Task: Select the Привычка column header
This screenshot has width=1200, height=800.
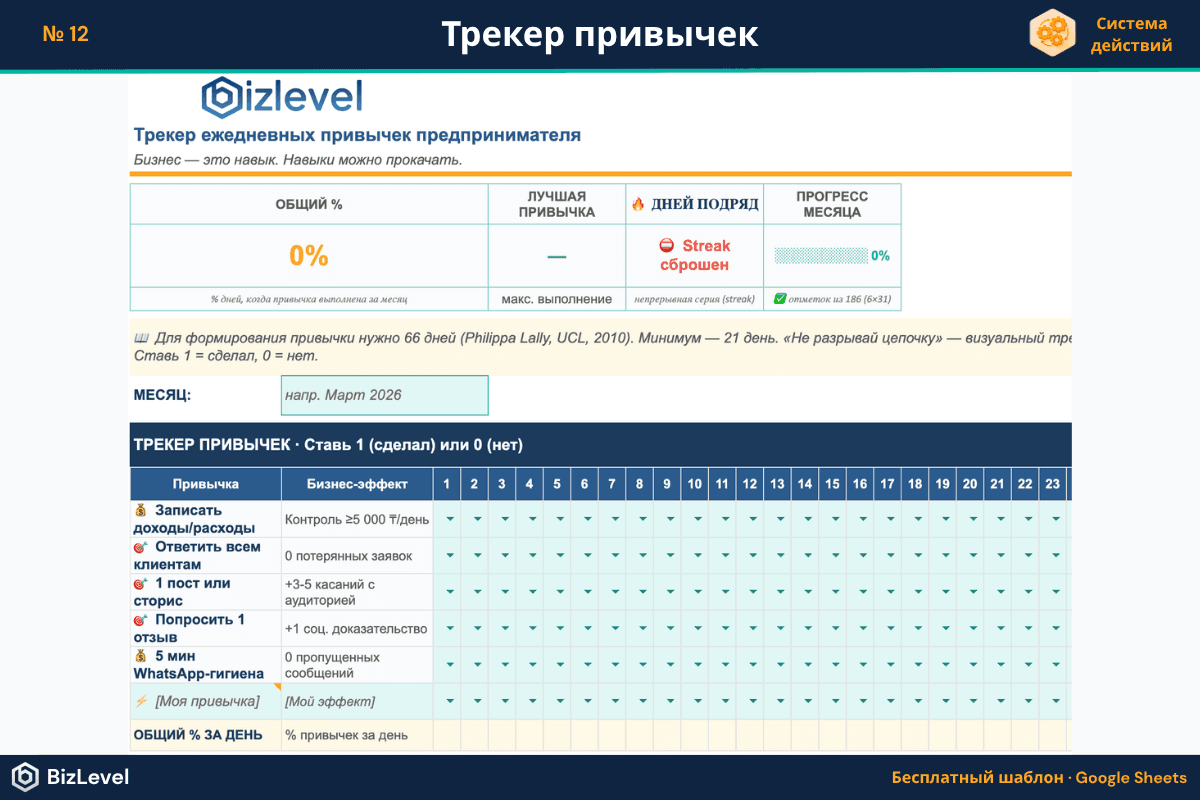Action: pyautogui.click(x=205, y=483)
